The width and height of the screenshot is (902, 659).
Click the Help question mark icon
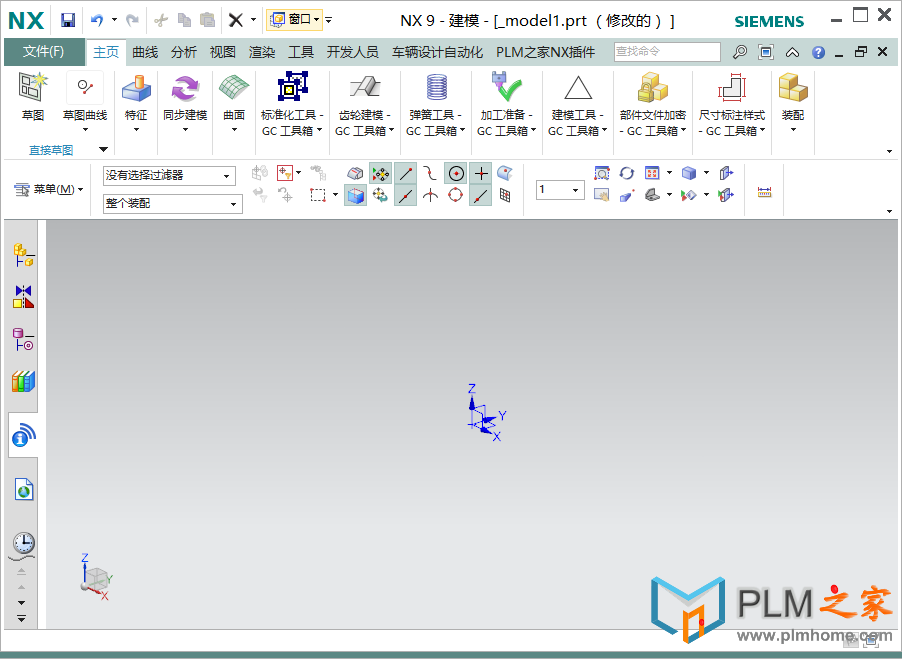(x=818, y=52)
